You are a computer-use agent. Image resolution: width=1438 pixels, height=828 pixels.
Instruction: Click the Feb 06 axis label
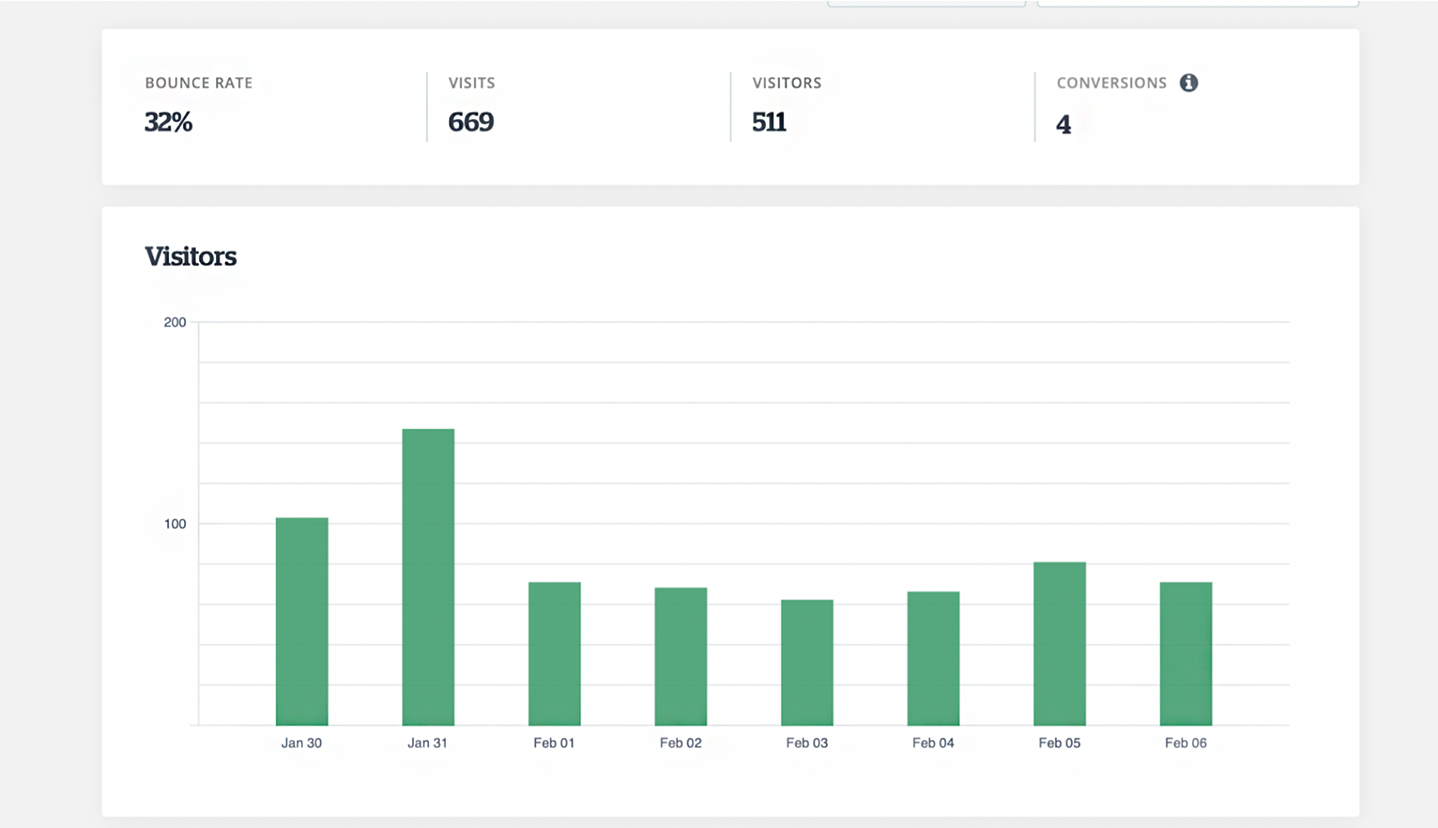pos(1186,743)
